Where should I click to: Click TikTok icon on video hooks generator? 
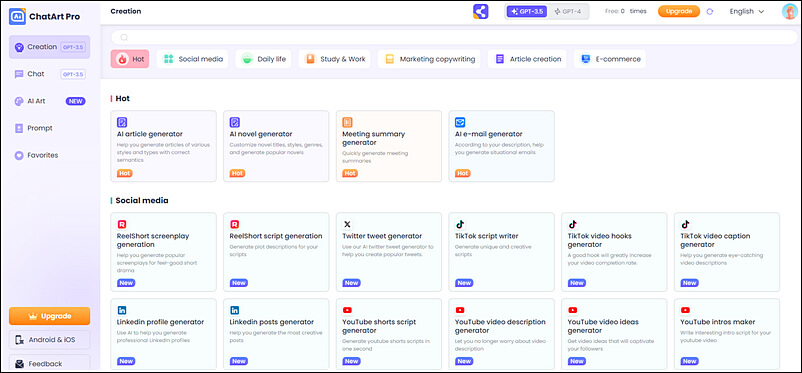[x=572, y=224]
